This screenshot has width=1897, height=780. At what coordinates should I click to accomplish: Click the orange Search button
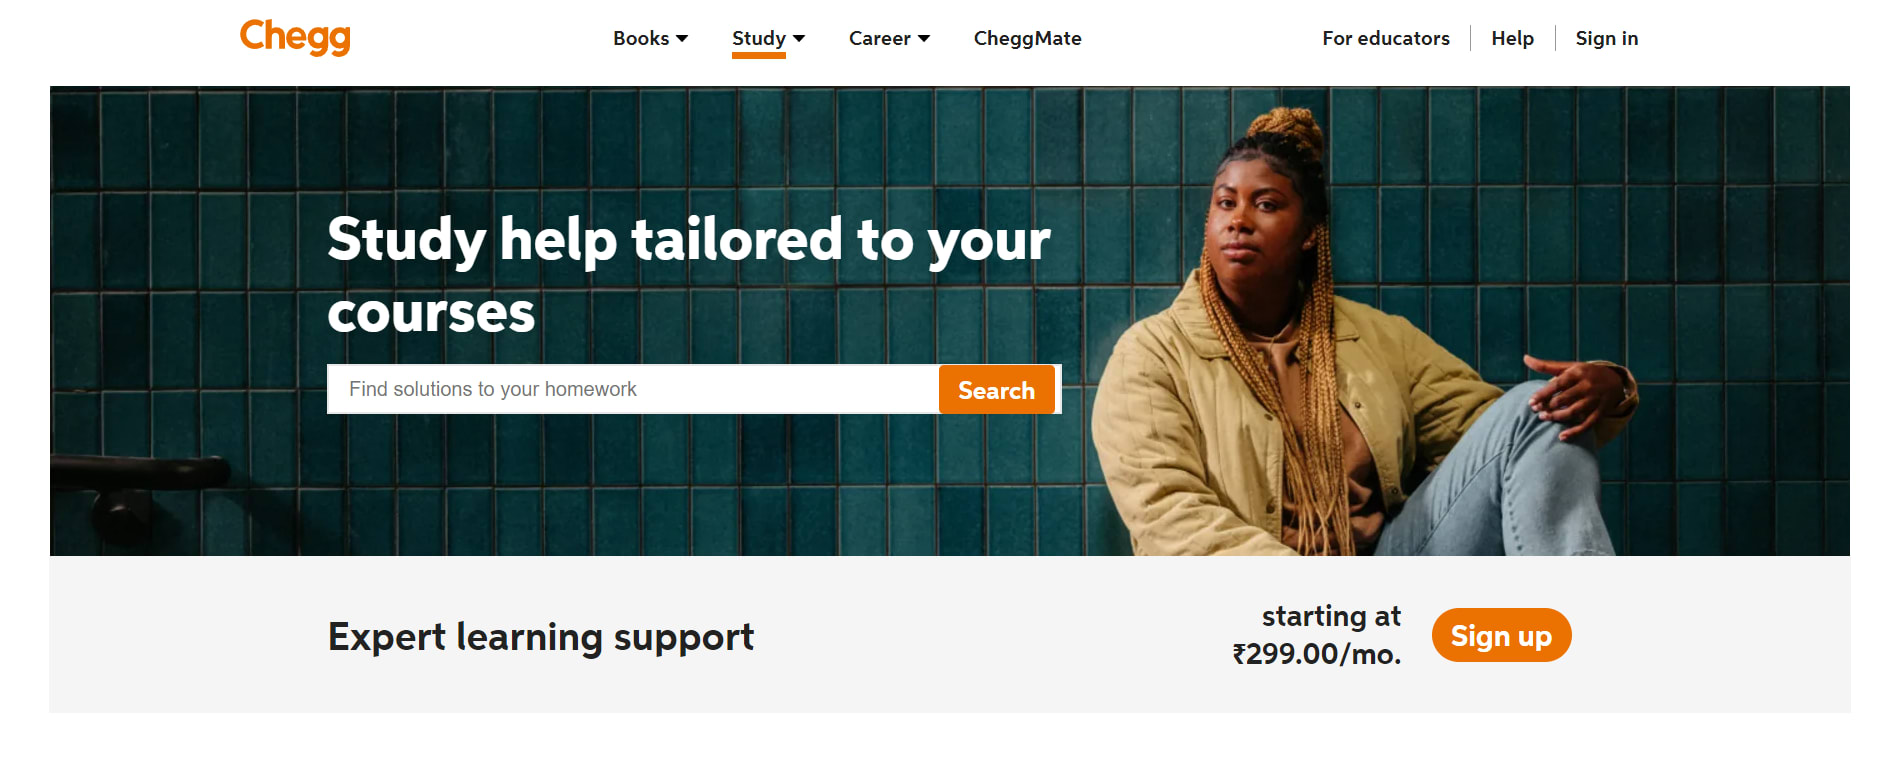(996, 389)
